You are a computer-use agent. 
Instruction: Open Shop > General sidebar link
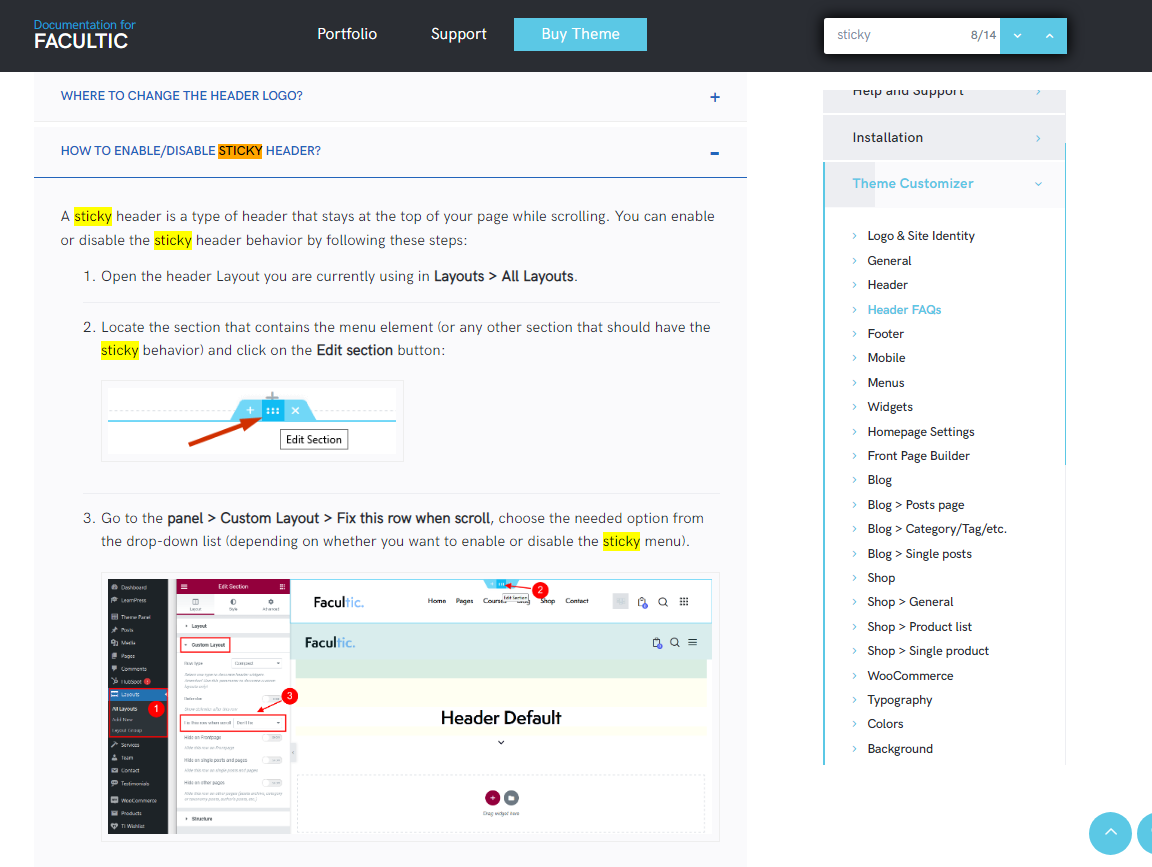[x=910, y=602]
